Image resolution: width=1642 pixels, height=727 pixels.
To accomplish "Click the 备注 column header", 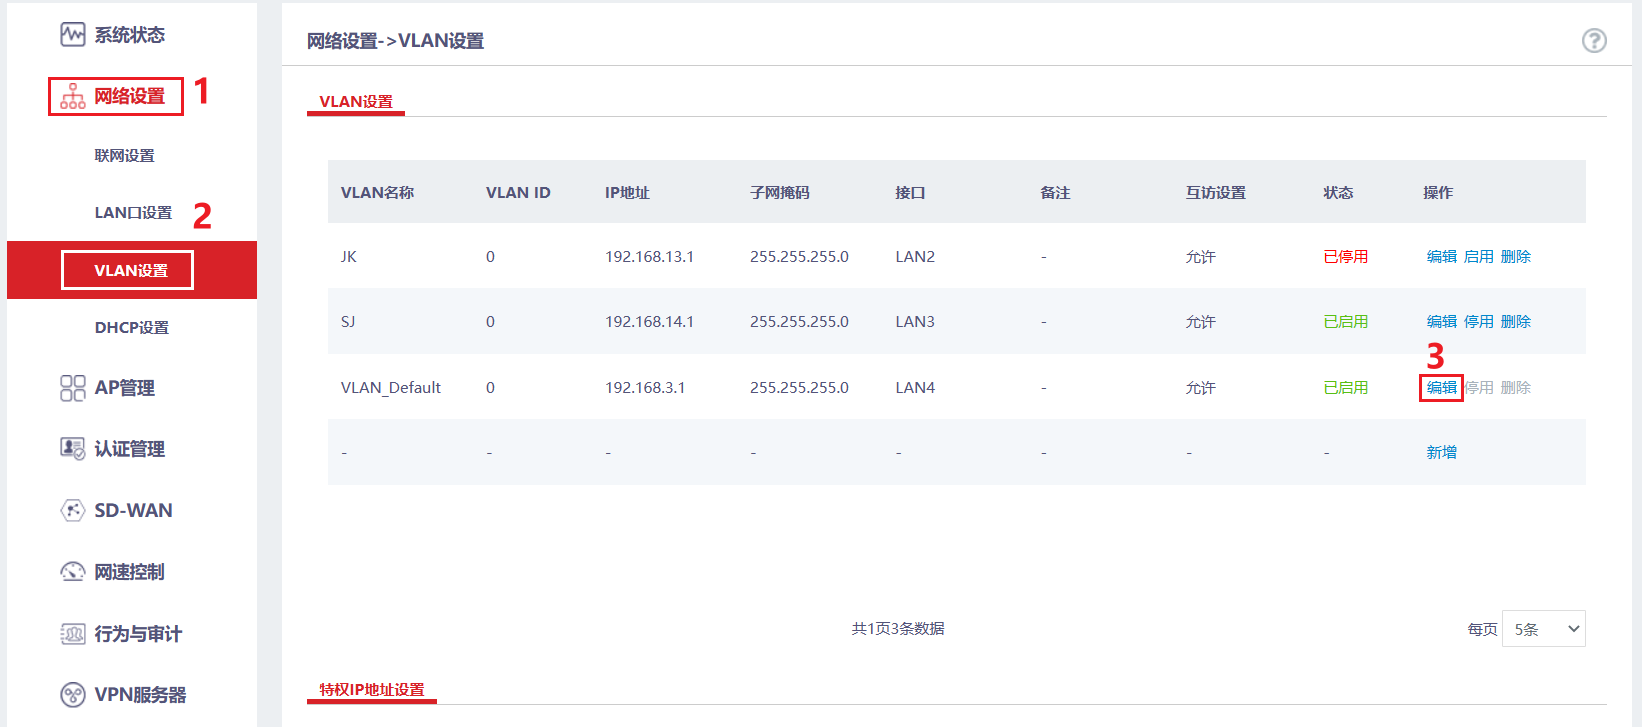I will point(1055,193).
